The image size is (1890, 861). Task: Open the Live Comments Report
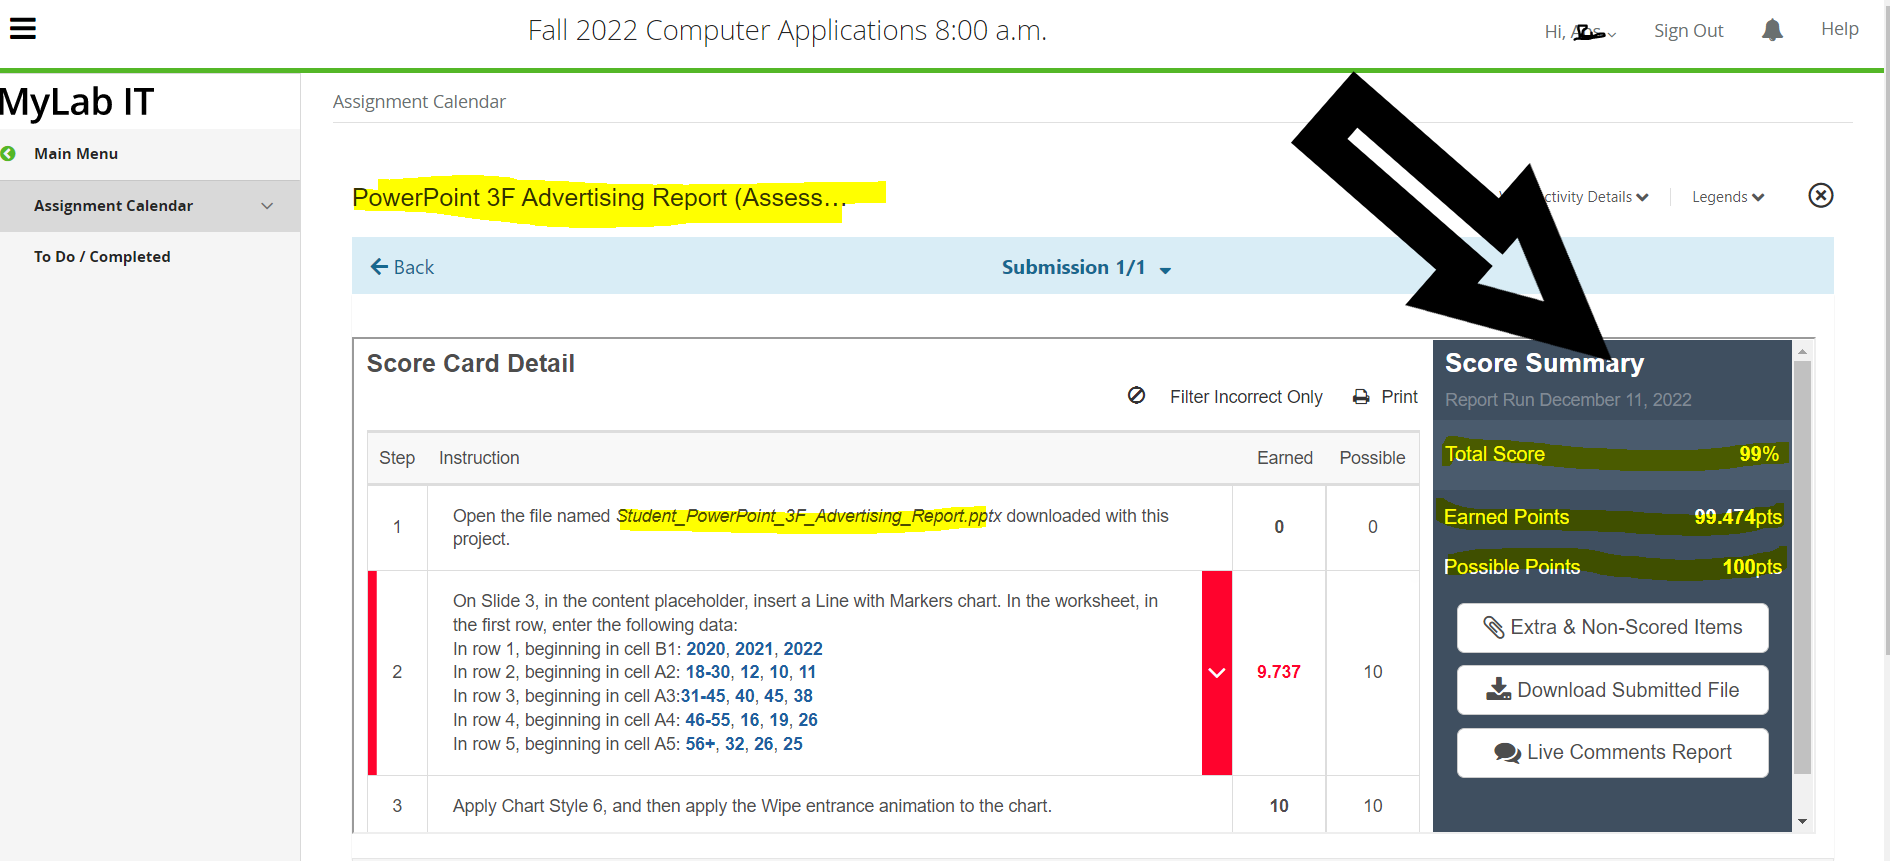click(x=1612, y=753)
